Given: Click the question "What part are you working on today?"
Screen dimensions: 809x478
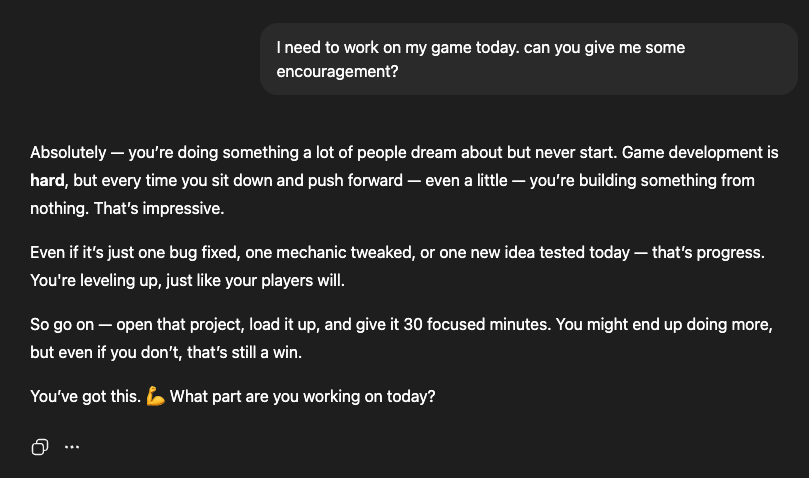Looking at the screenshot, I should pyautogui.click(x=302, y=396).
